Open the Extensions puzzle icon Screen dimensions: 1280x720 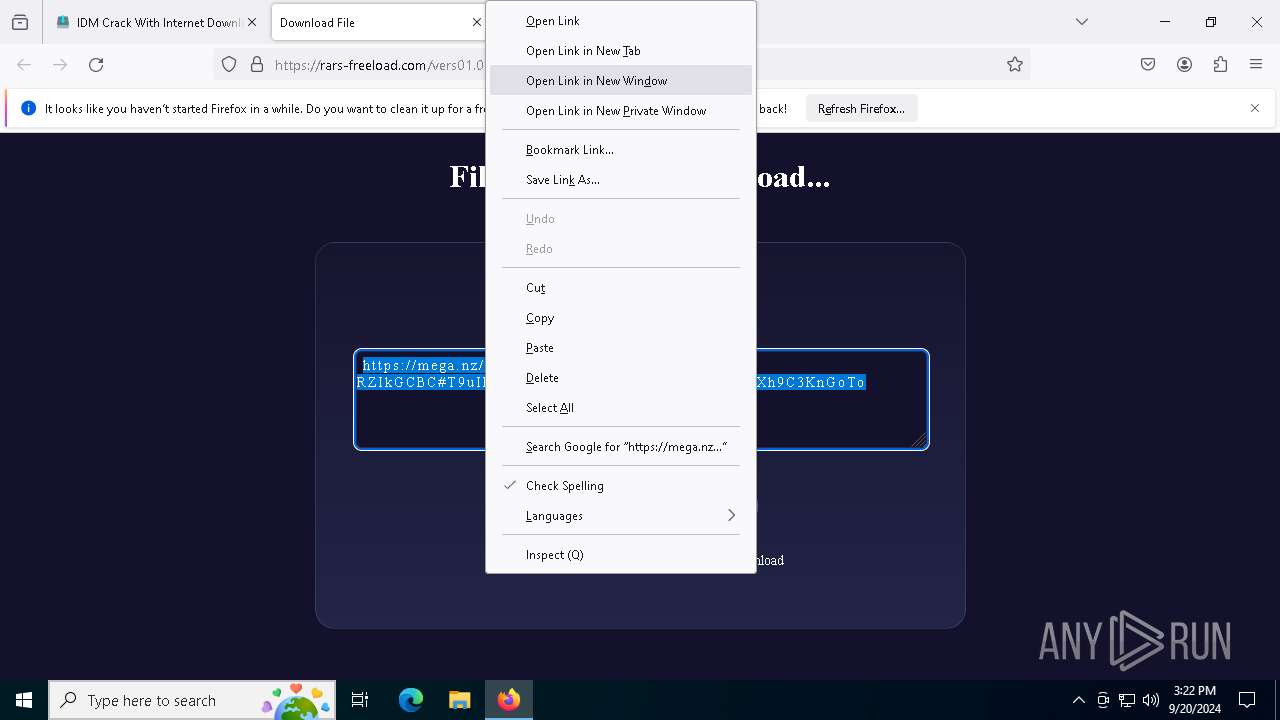(x=1220, y=65)
